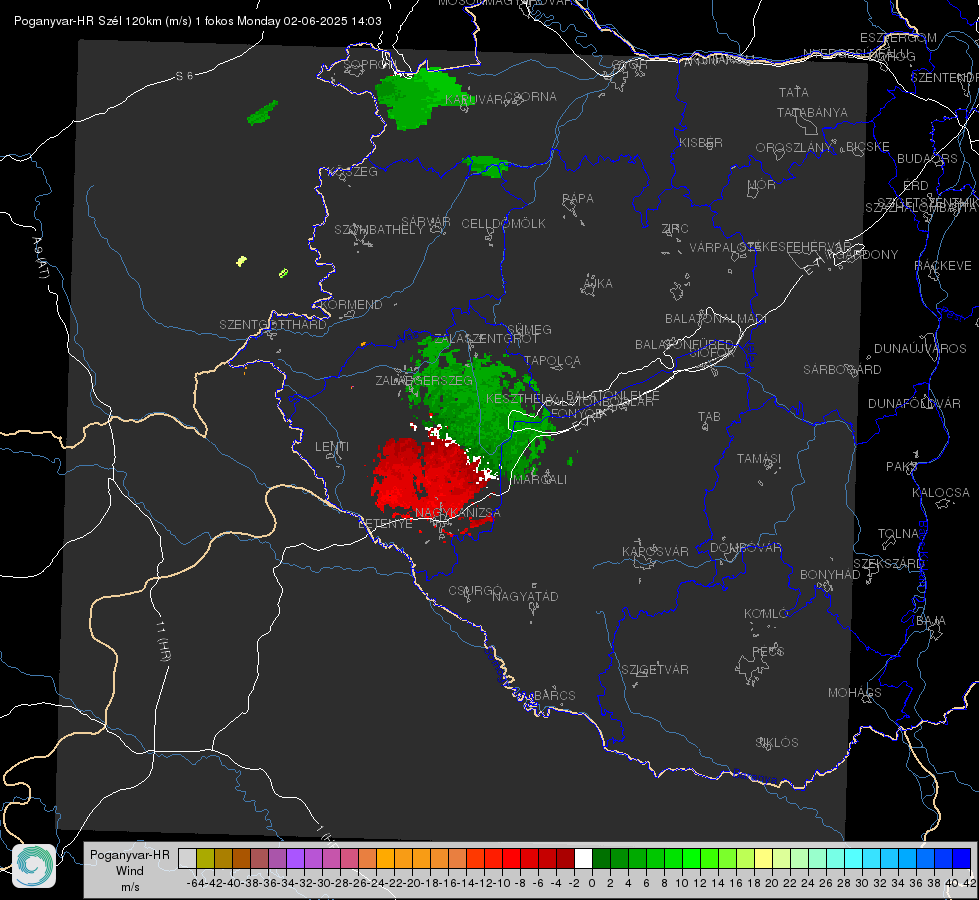Select the SZEKSZARD label

(x=888, y=564)
